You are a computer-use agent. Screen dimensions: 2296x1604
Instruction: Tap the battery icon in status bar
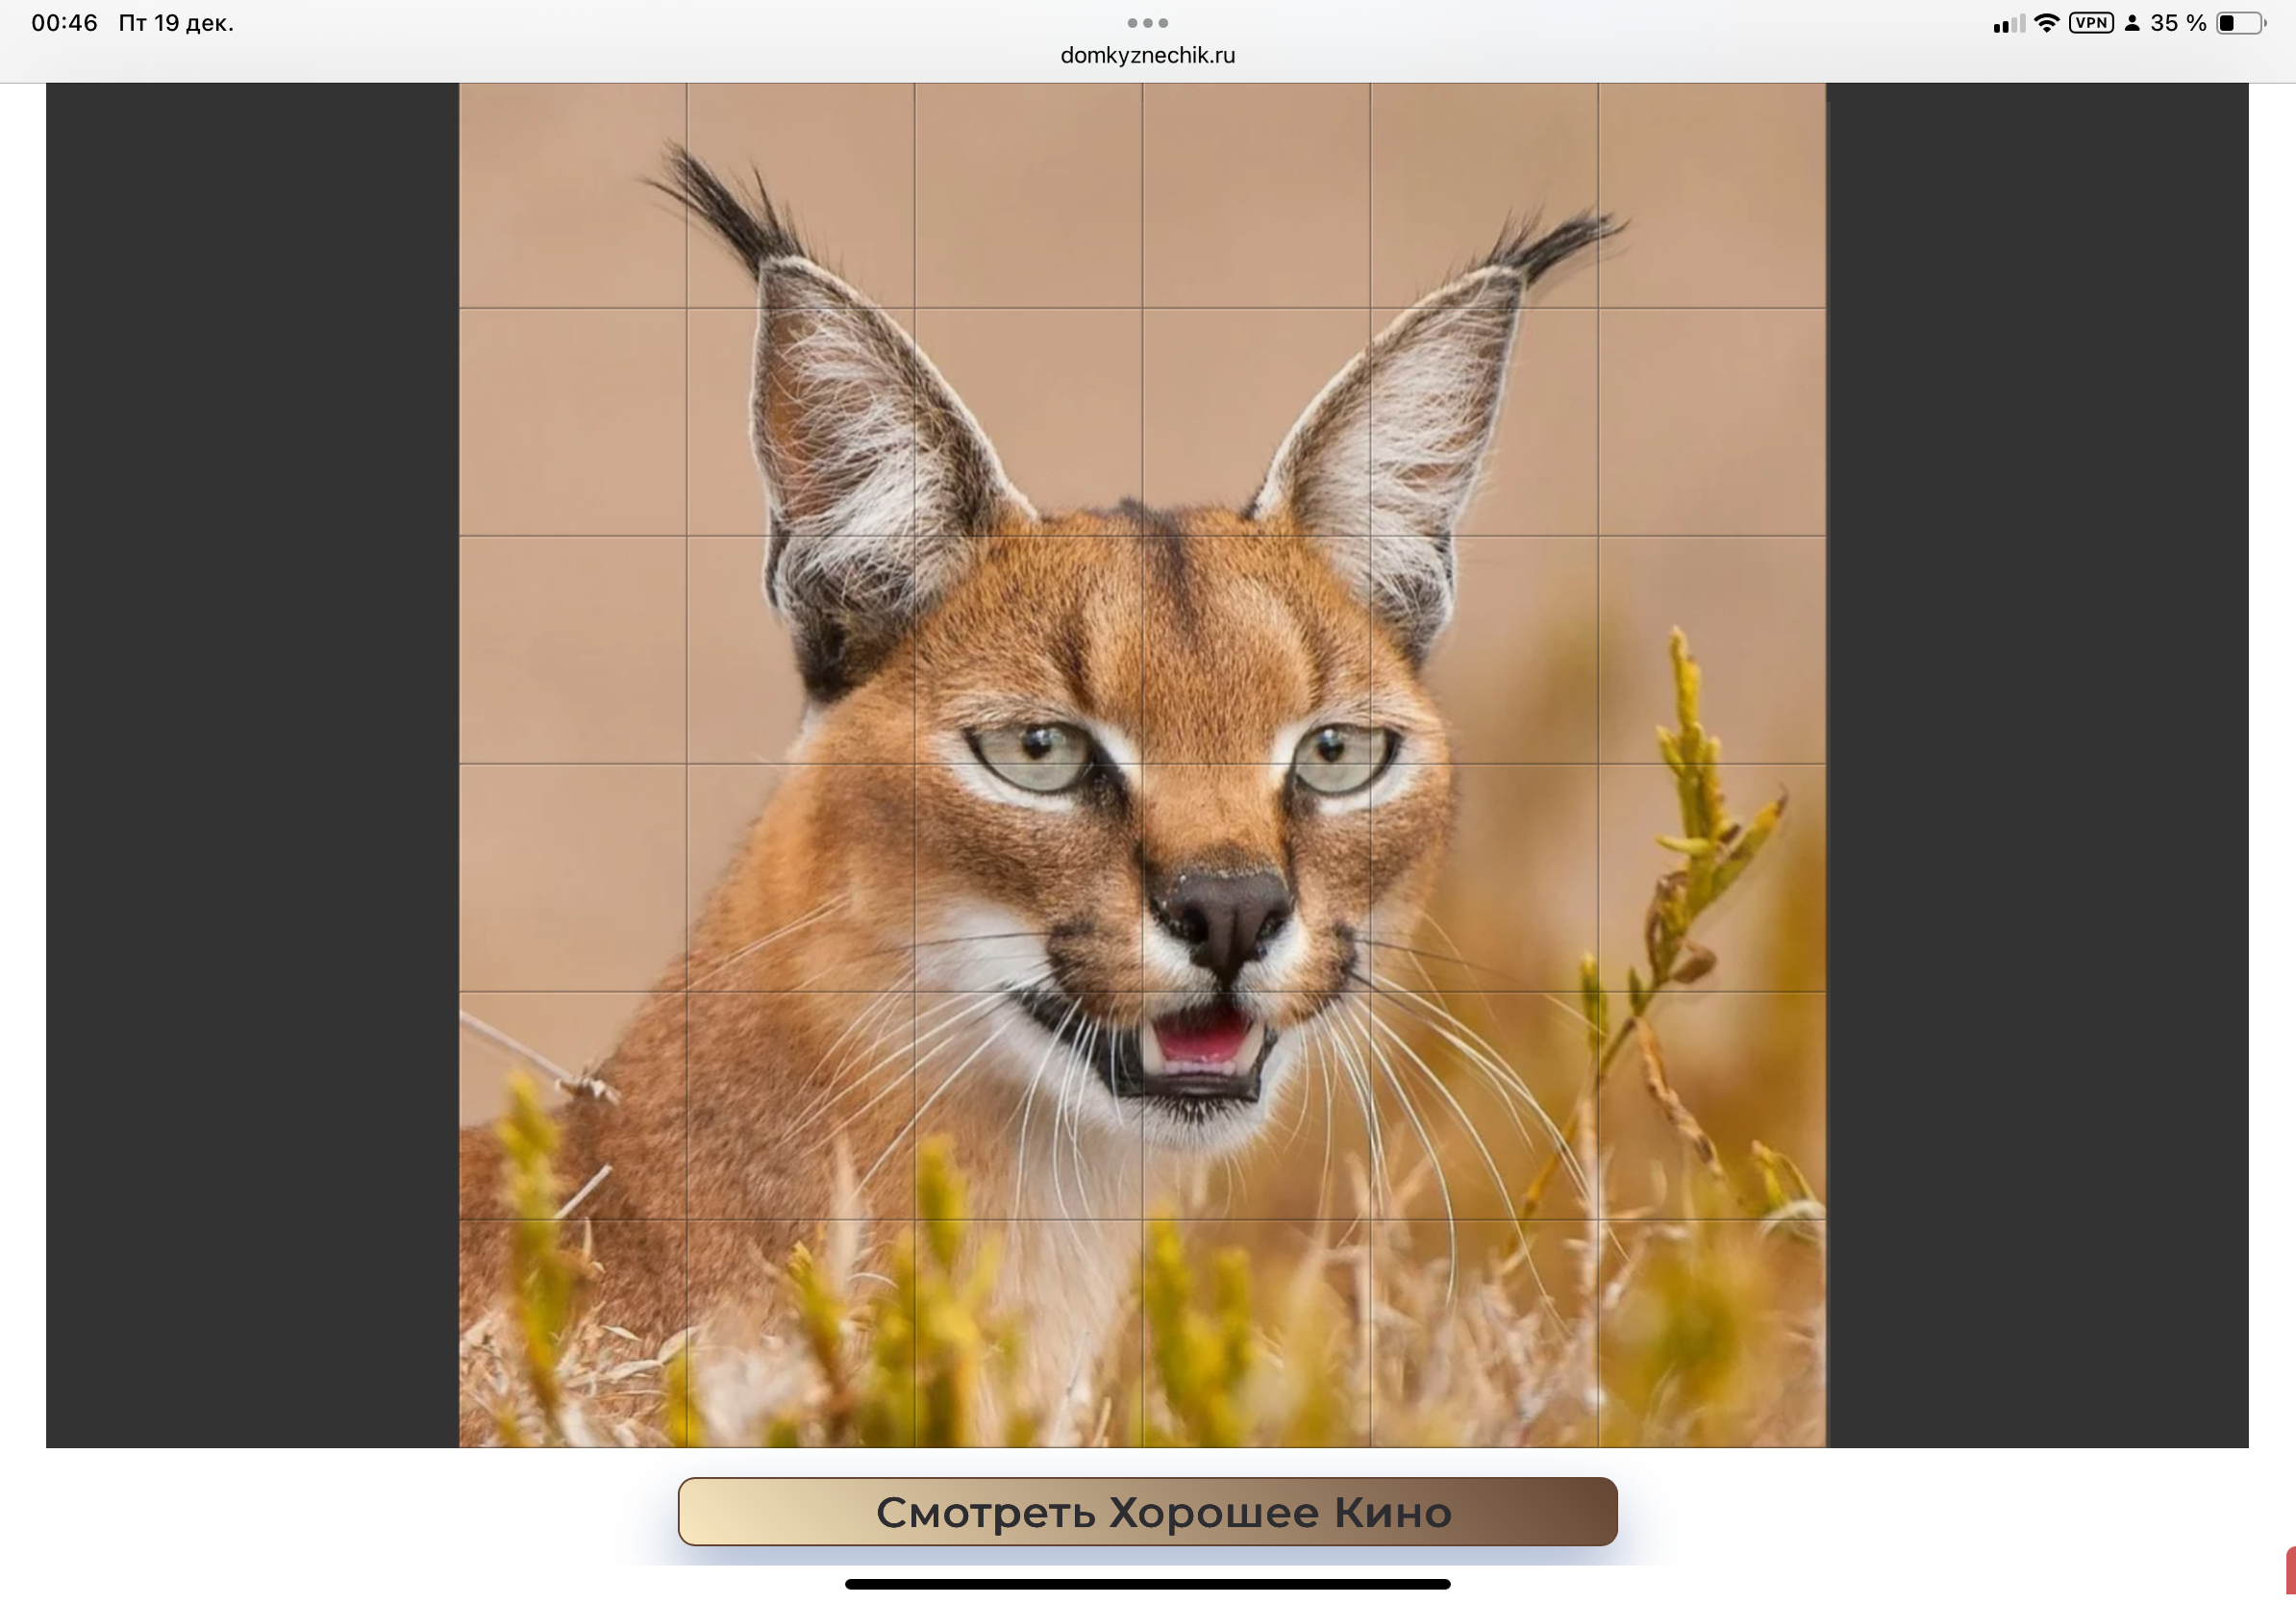pos(2240,23)
